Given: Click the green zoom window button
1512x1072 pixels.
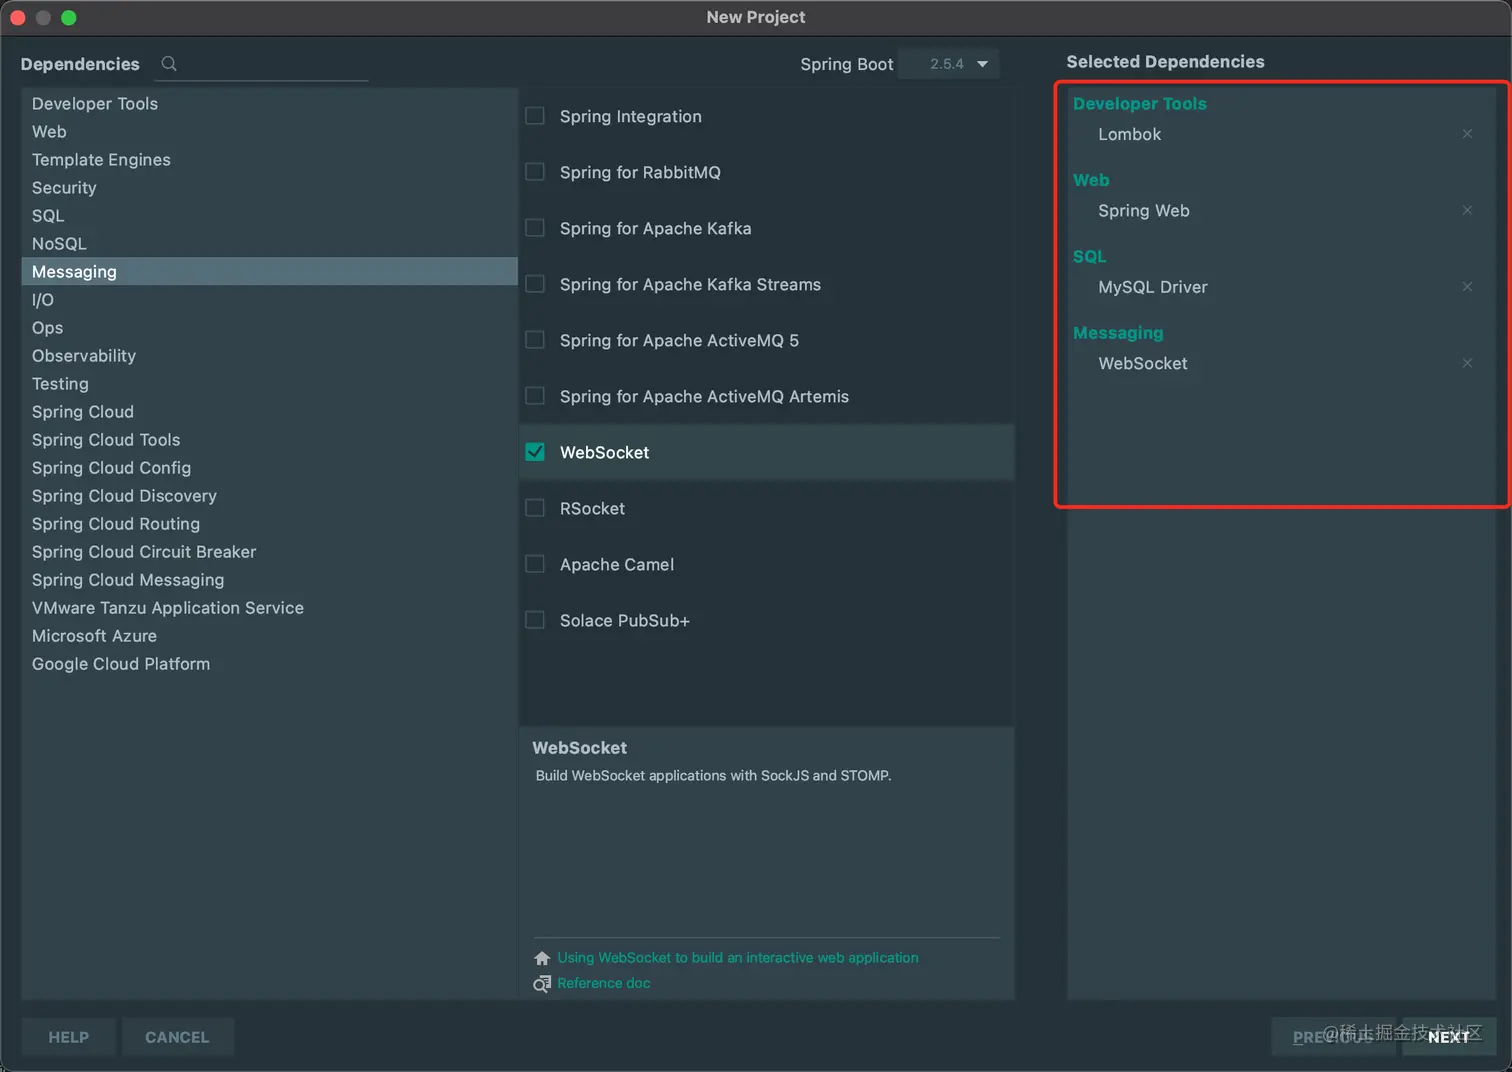Looking at the screenshot, I should pyautogui.click(x=69, y=18).
